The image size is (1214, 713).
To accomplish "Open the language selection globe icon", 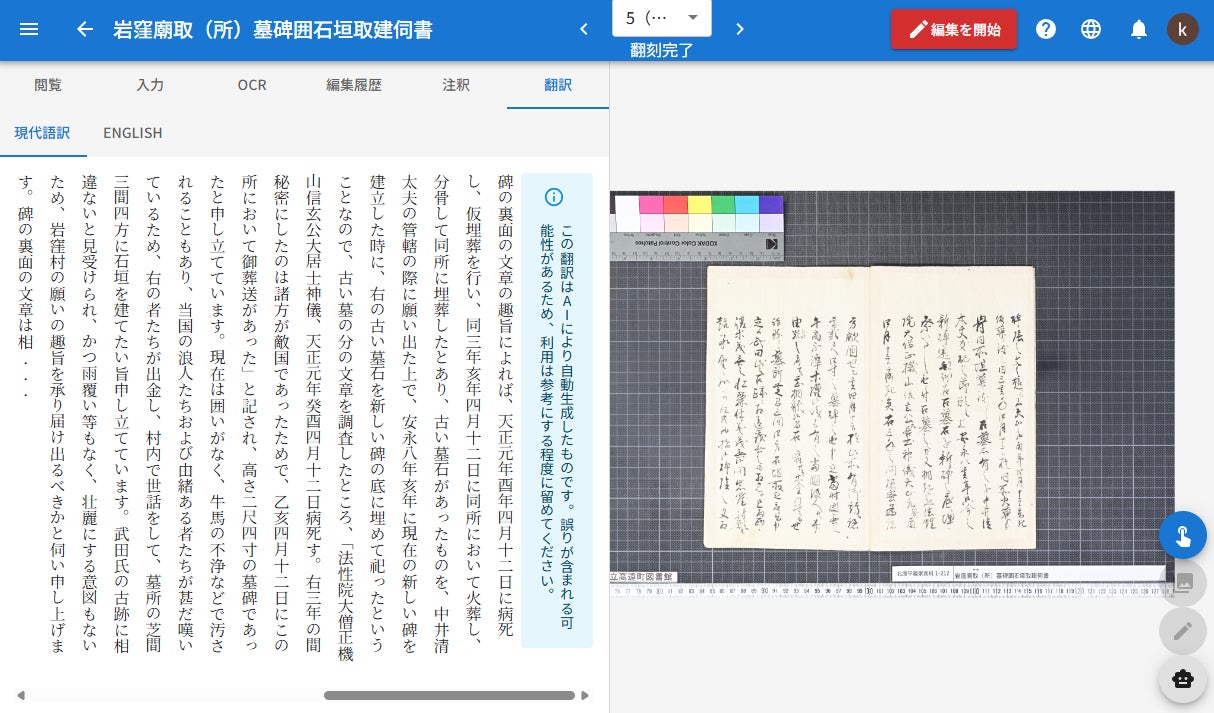I will [x=1091, y=29].
